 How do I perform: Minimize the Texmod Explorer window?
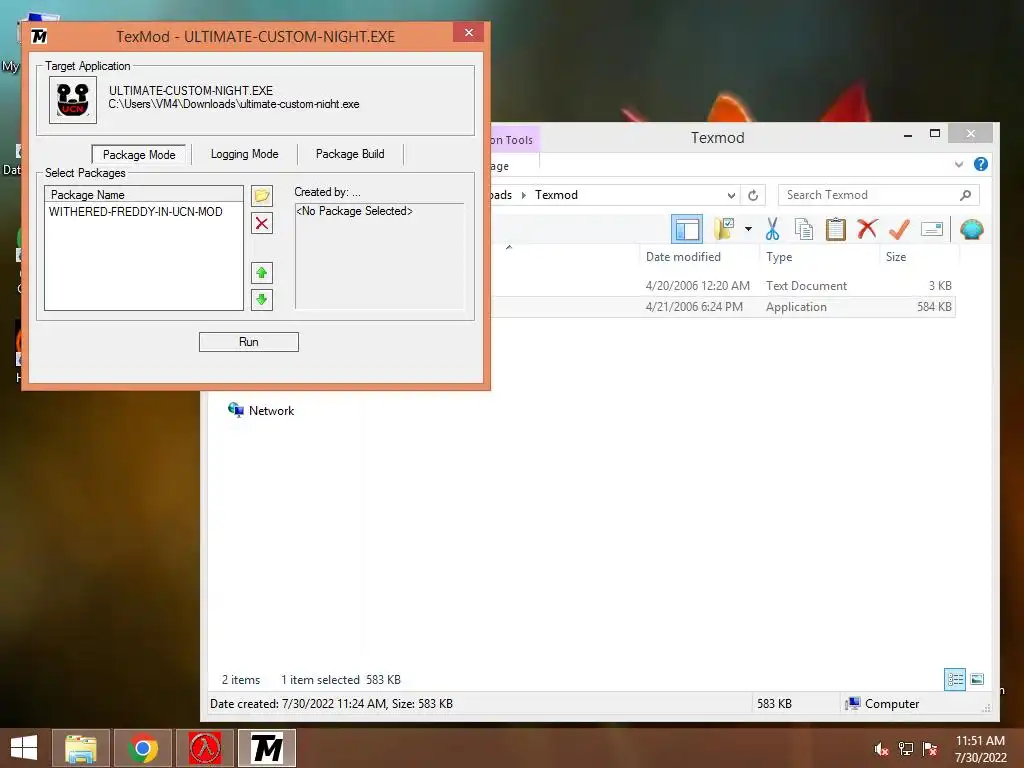pos(908,135)
